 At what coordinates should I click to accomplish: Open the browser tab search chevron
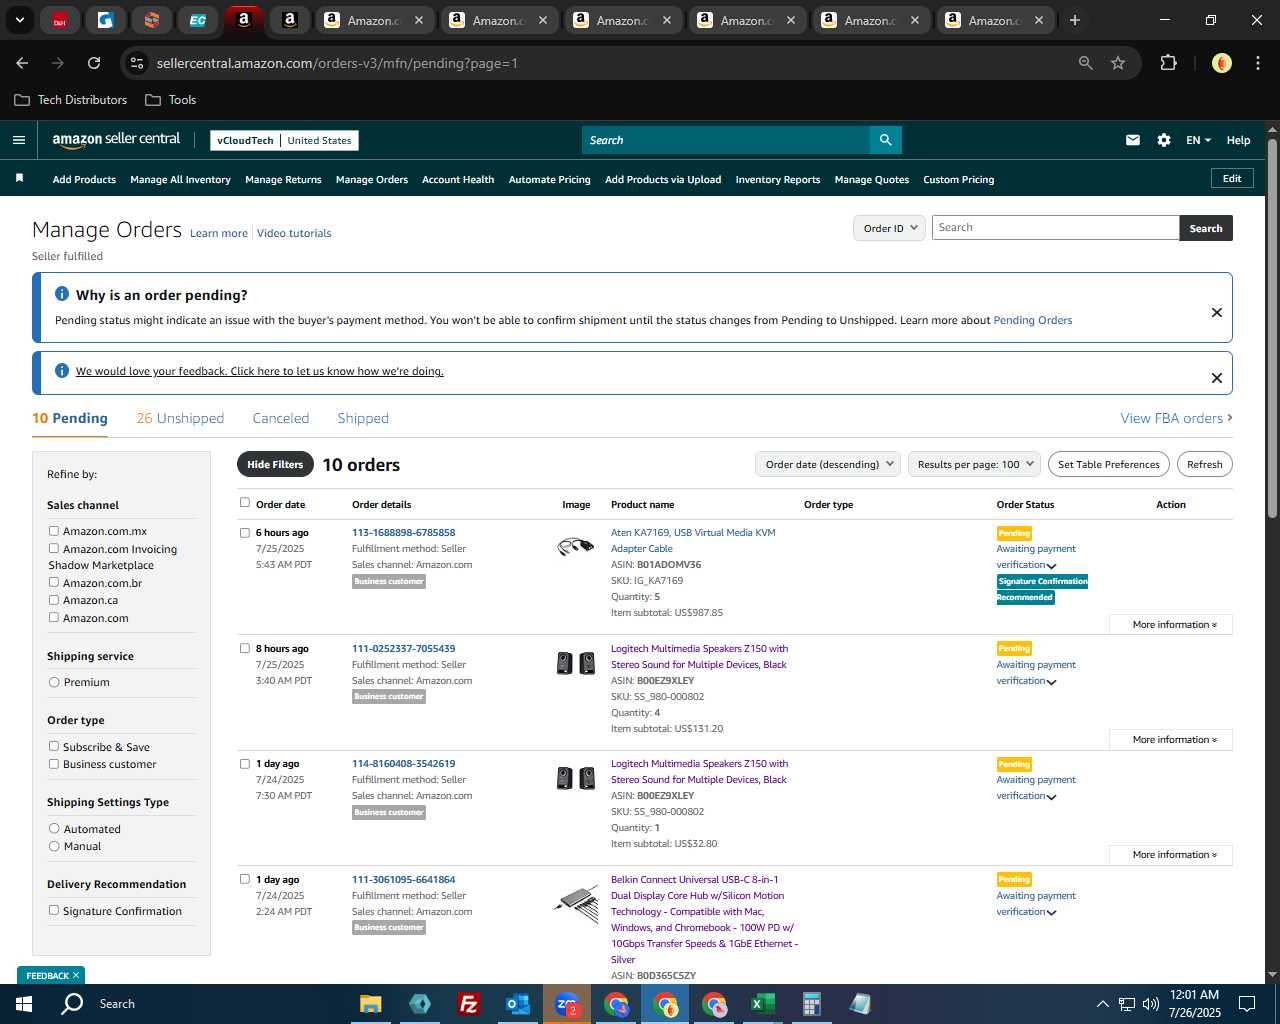pyautogui.click(x=19, y=20)
